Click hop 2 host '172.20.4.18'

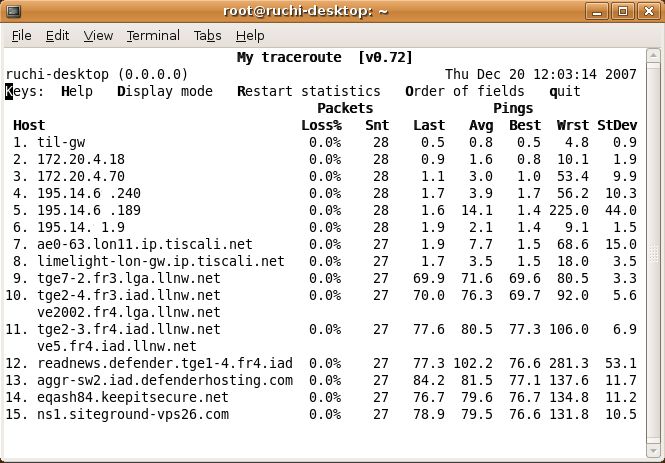81,160
